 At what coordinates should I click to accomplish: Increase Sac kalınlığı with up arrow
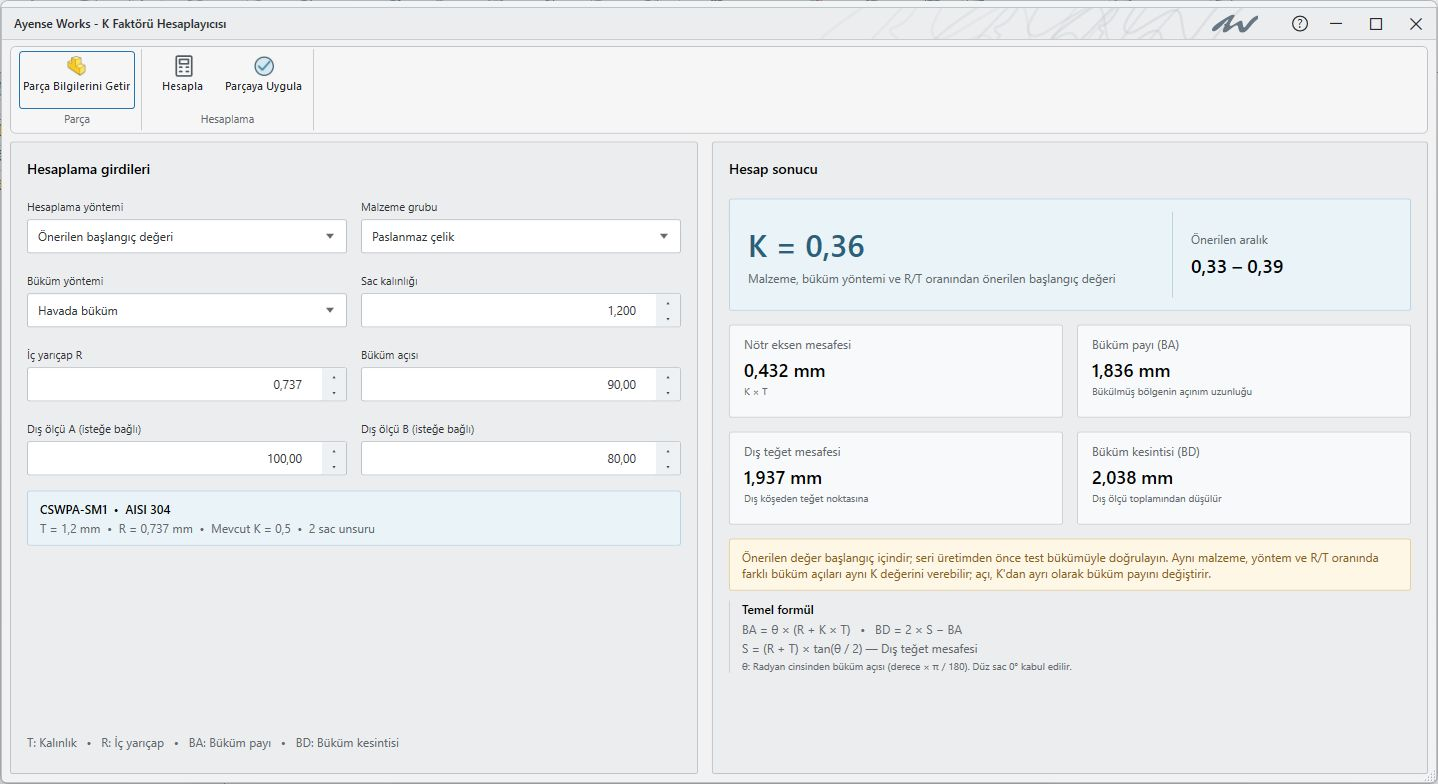667,303
